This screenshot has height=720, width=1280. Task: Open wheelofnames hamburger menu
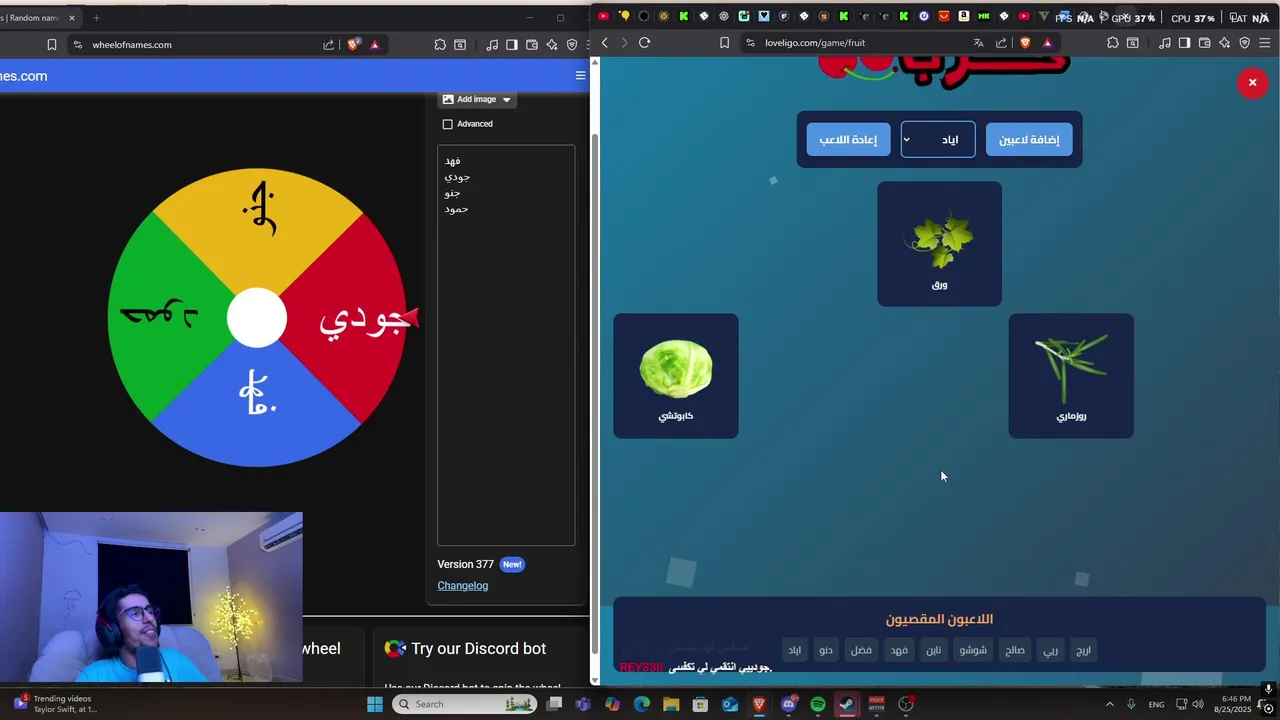coord(580,76)
